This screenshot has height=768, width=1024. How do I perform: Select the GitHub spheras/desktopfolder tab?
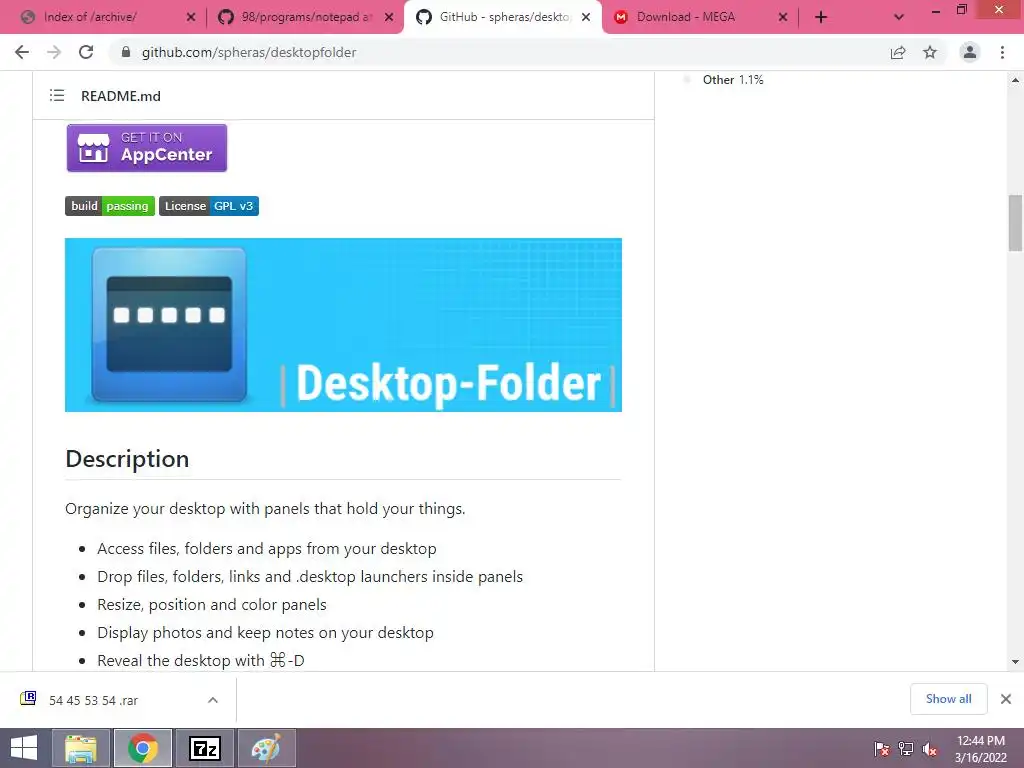click(x=504, y=17)
